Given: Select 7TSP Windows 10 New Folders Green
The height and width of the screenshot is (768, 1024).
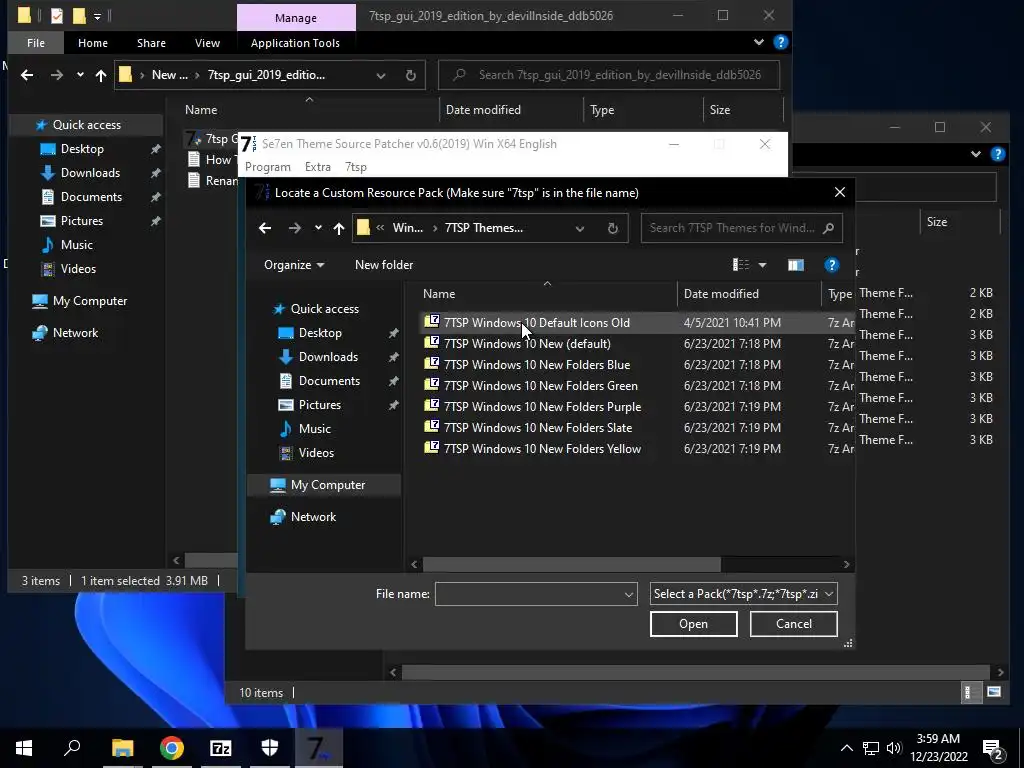Looking at the screenshot, I should coord(540,385).
